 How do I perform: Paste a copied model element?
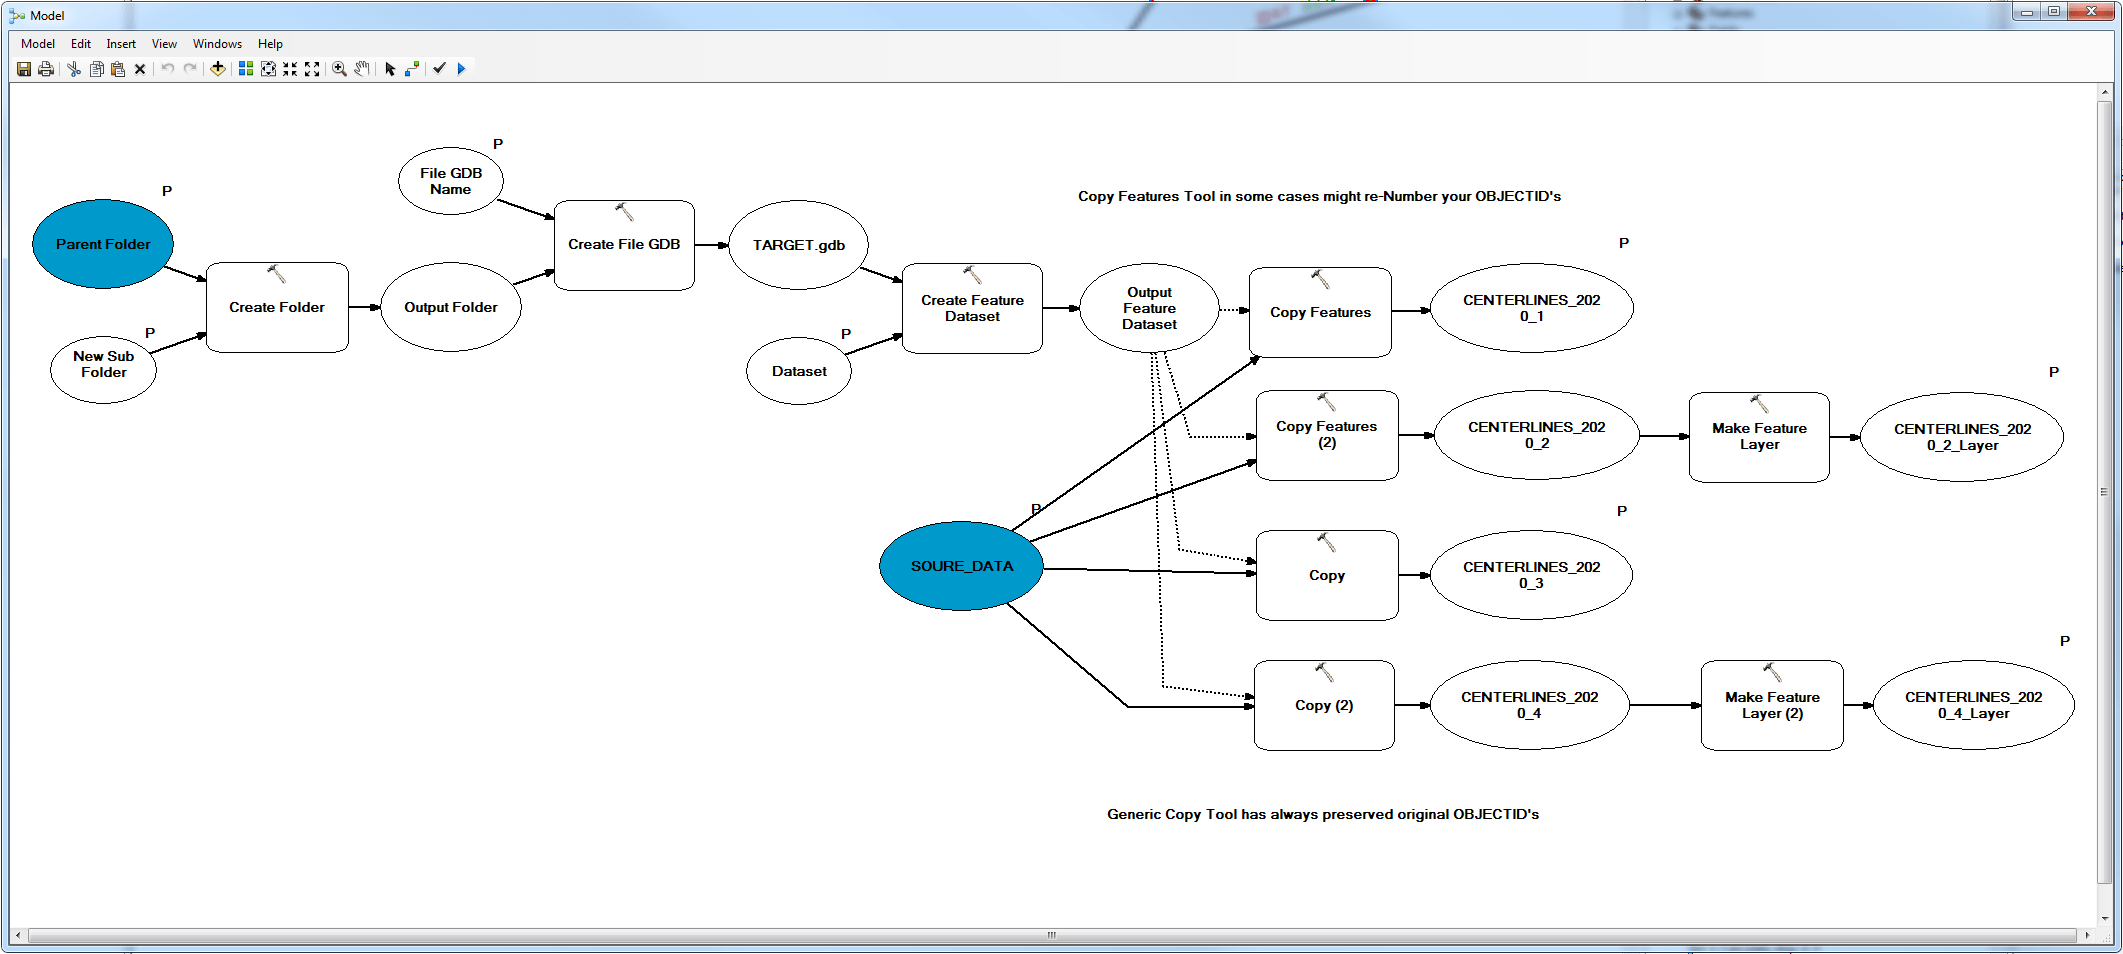coord(119,68)
